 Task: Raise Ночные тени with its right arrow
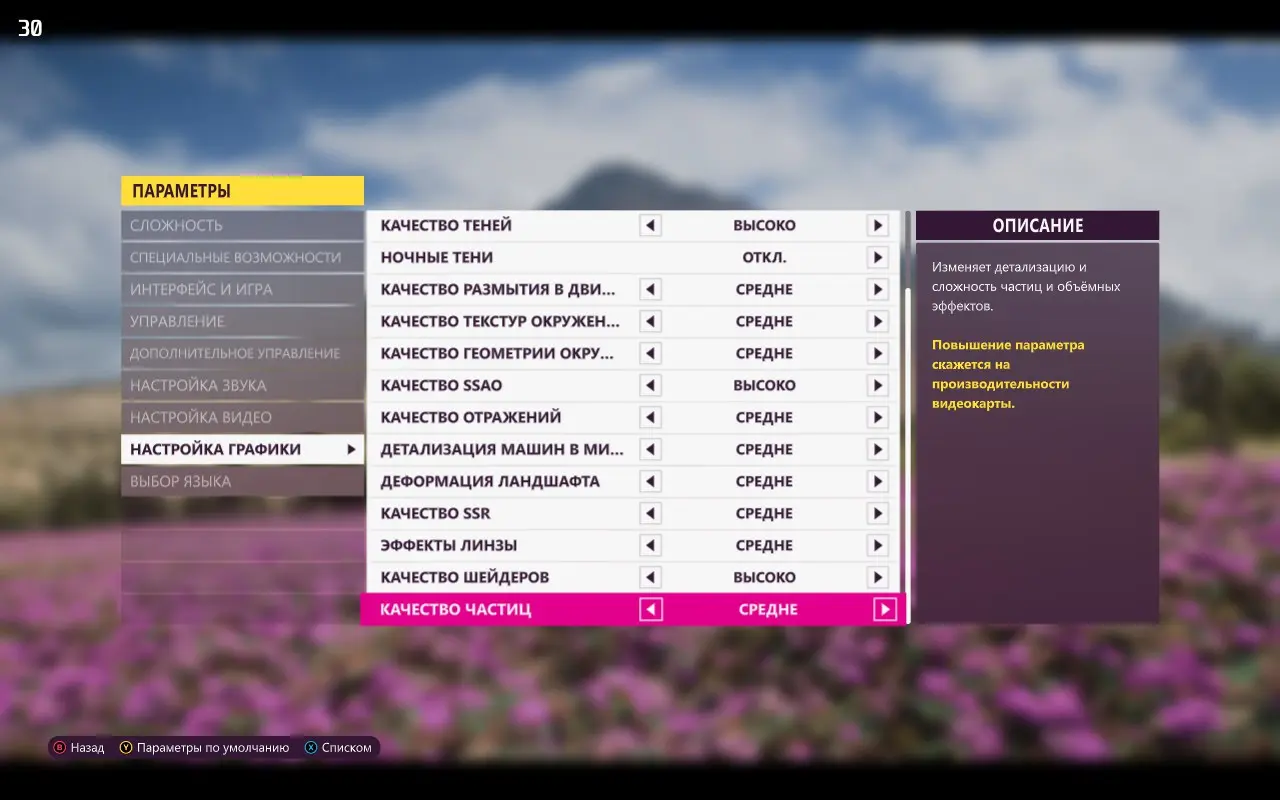878,257
